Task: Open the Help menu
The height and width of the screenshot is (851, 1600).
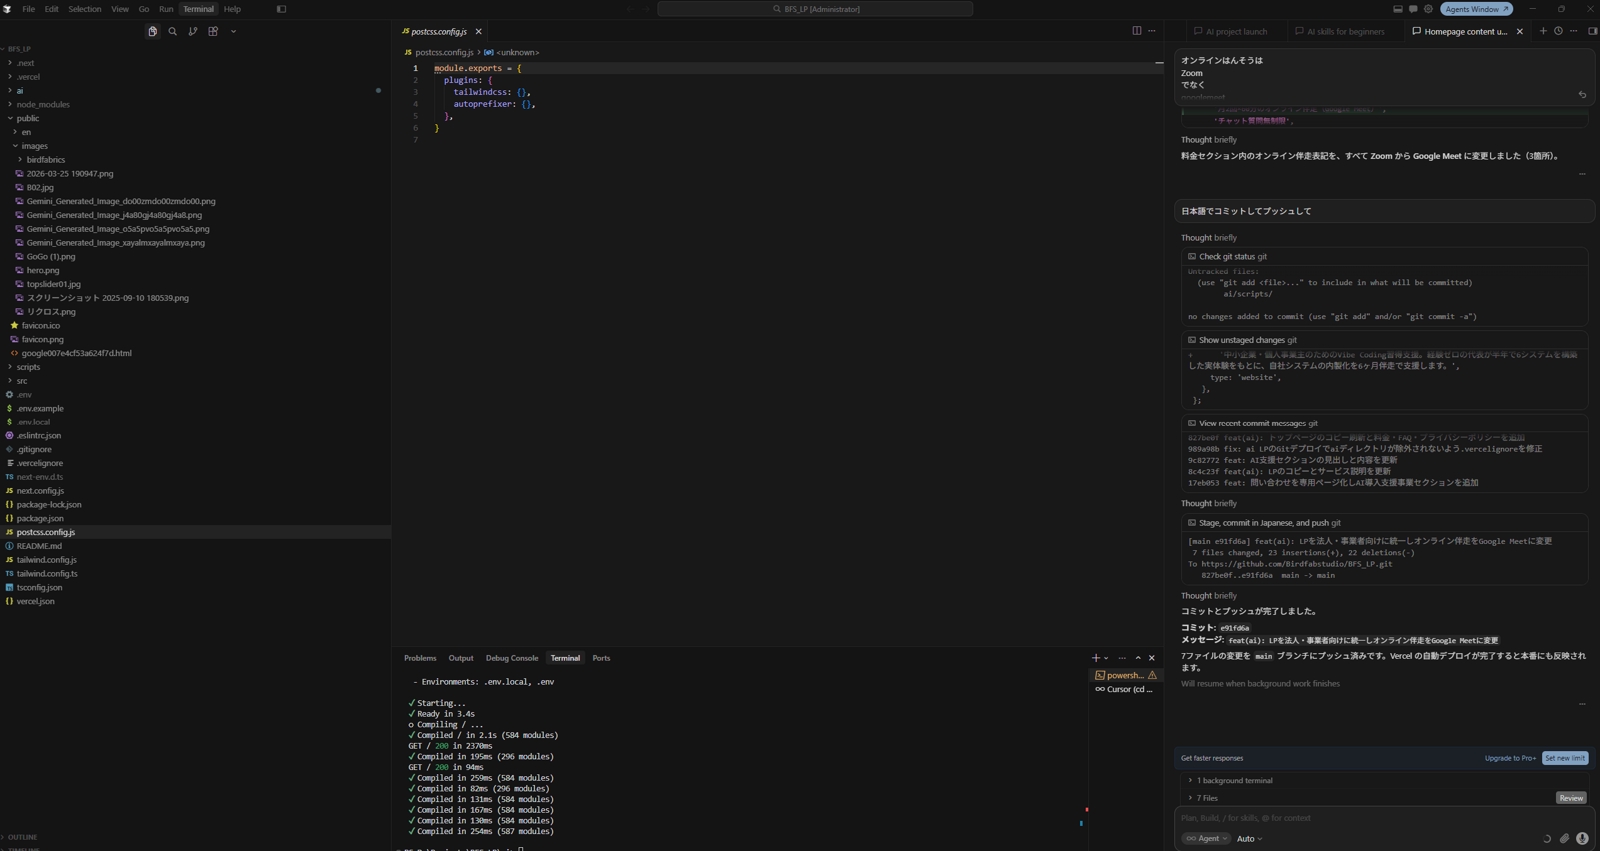Action: pyautogui.click(x=232, y=9)
